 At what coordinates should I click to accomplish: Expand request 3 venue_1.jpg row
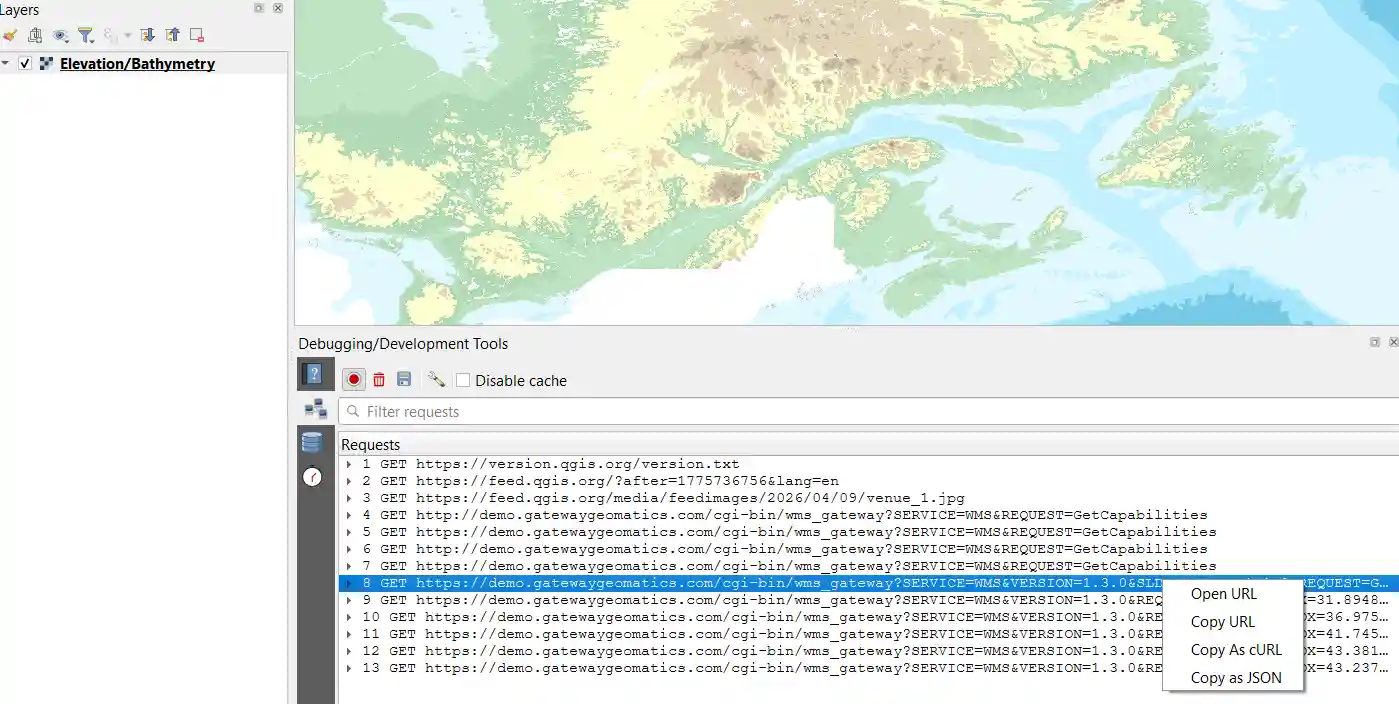coord(348,498)
